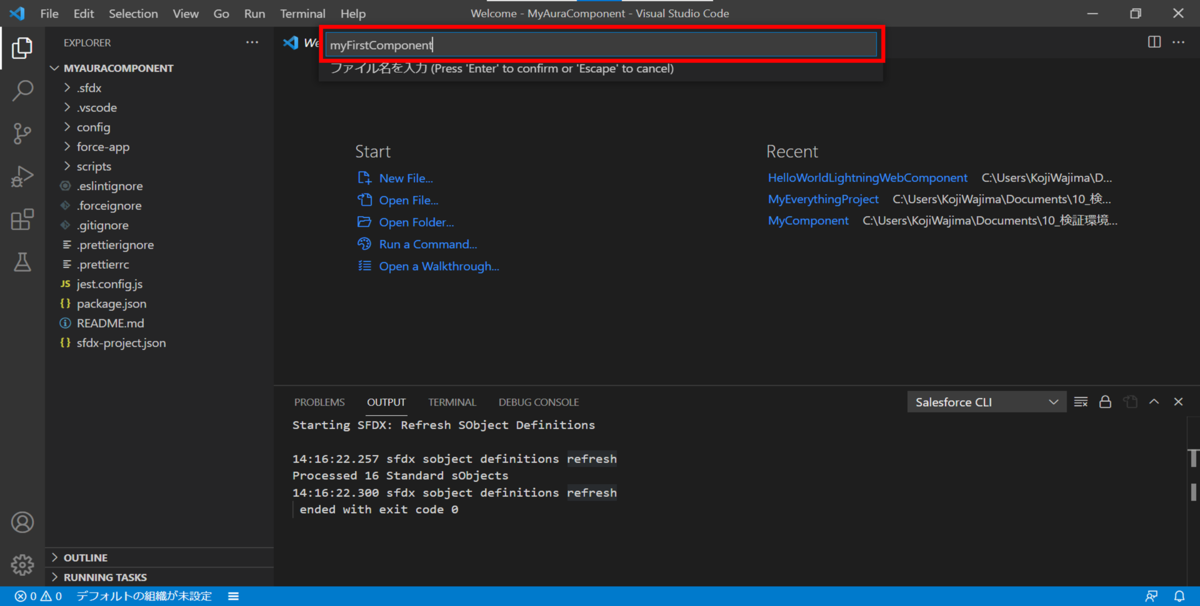Open the View menu
The image size is (1200, 606).
186,14
